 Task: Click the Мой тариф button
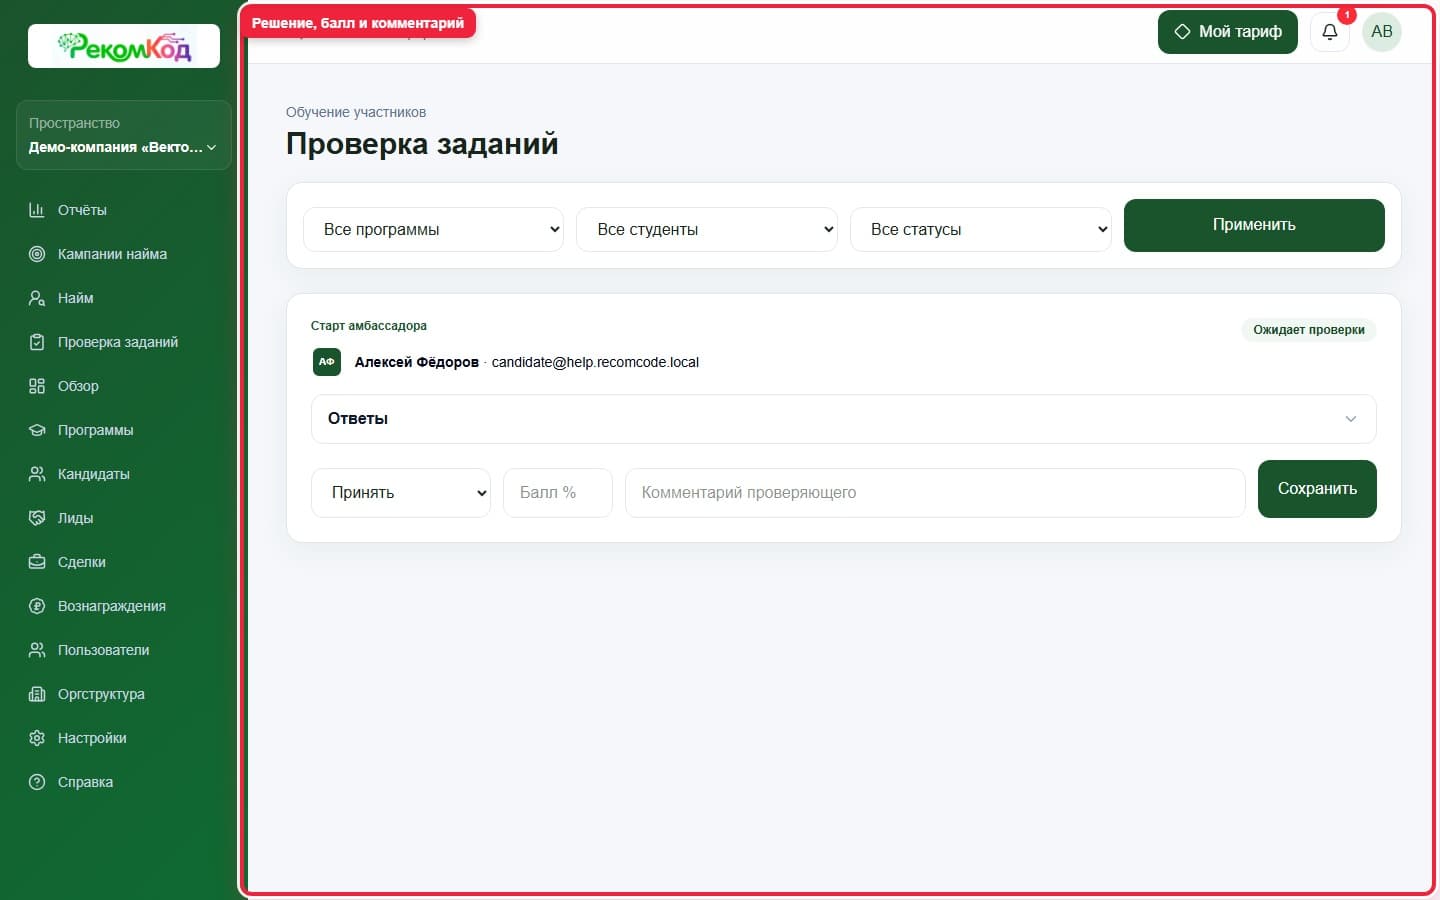pos(1228,32)
